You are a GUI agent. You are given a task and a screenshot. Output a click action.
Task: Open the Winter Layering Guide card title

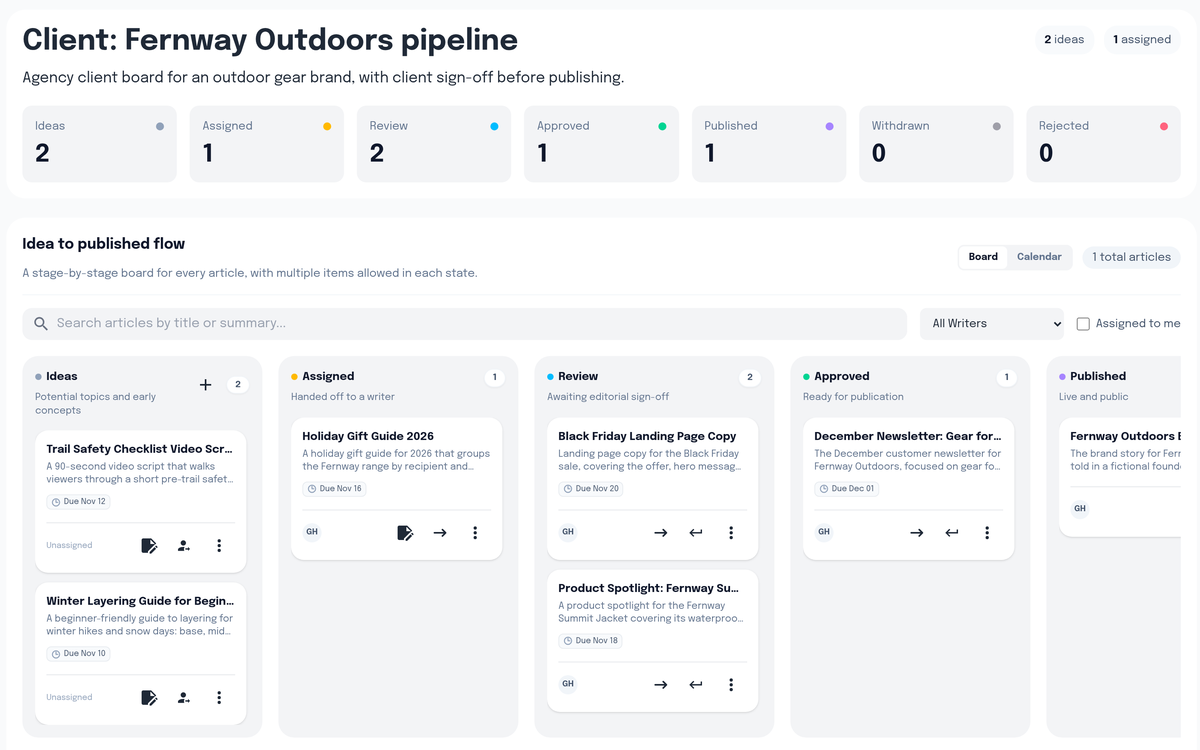coord(140,601)
